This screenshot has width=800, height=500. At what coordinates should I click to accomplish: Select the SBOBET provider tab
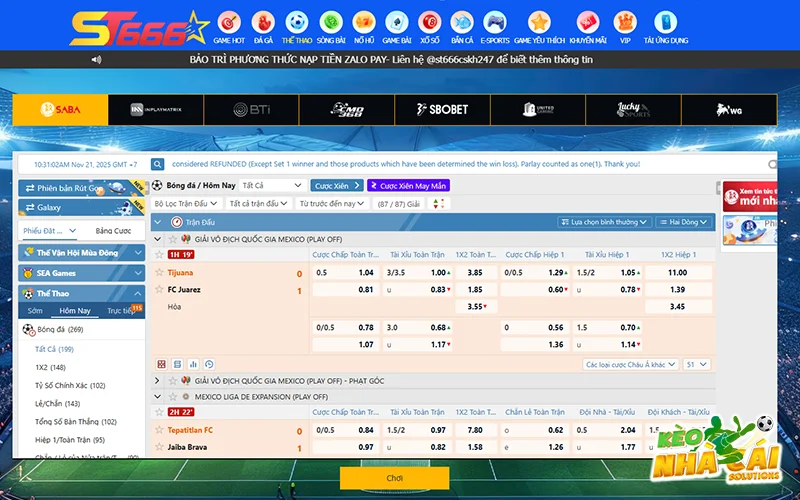click(442, 109)
